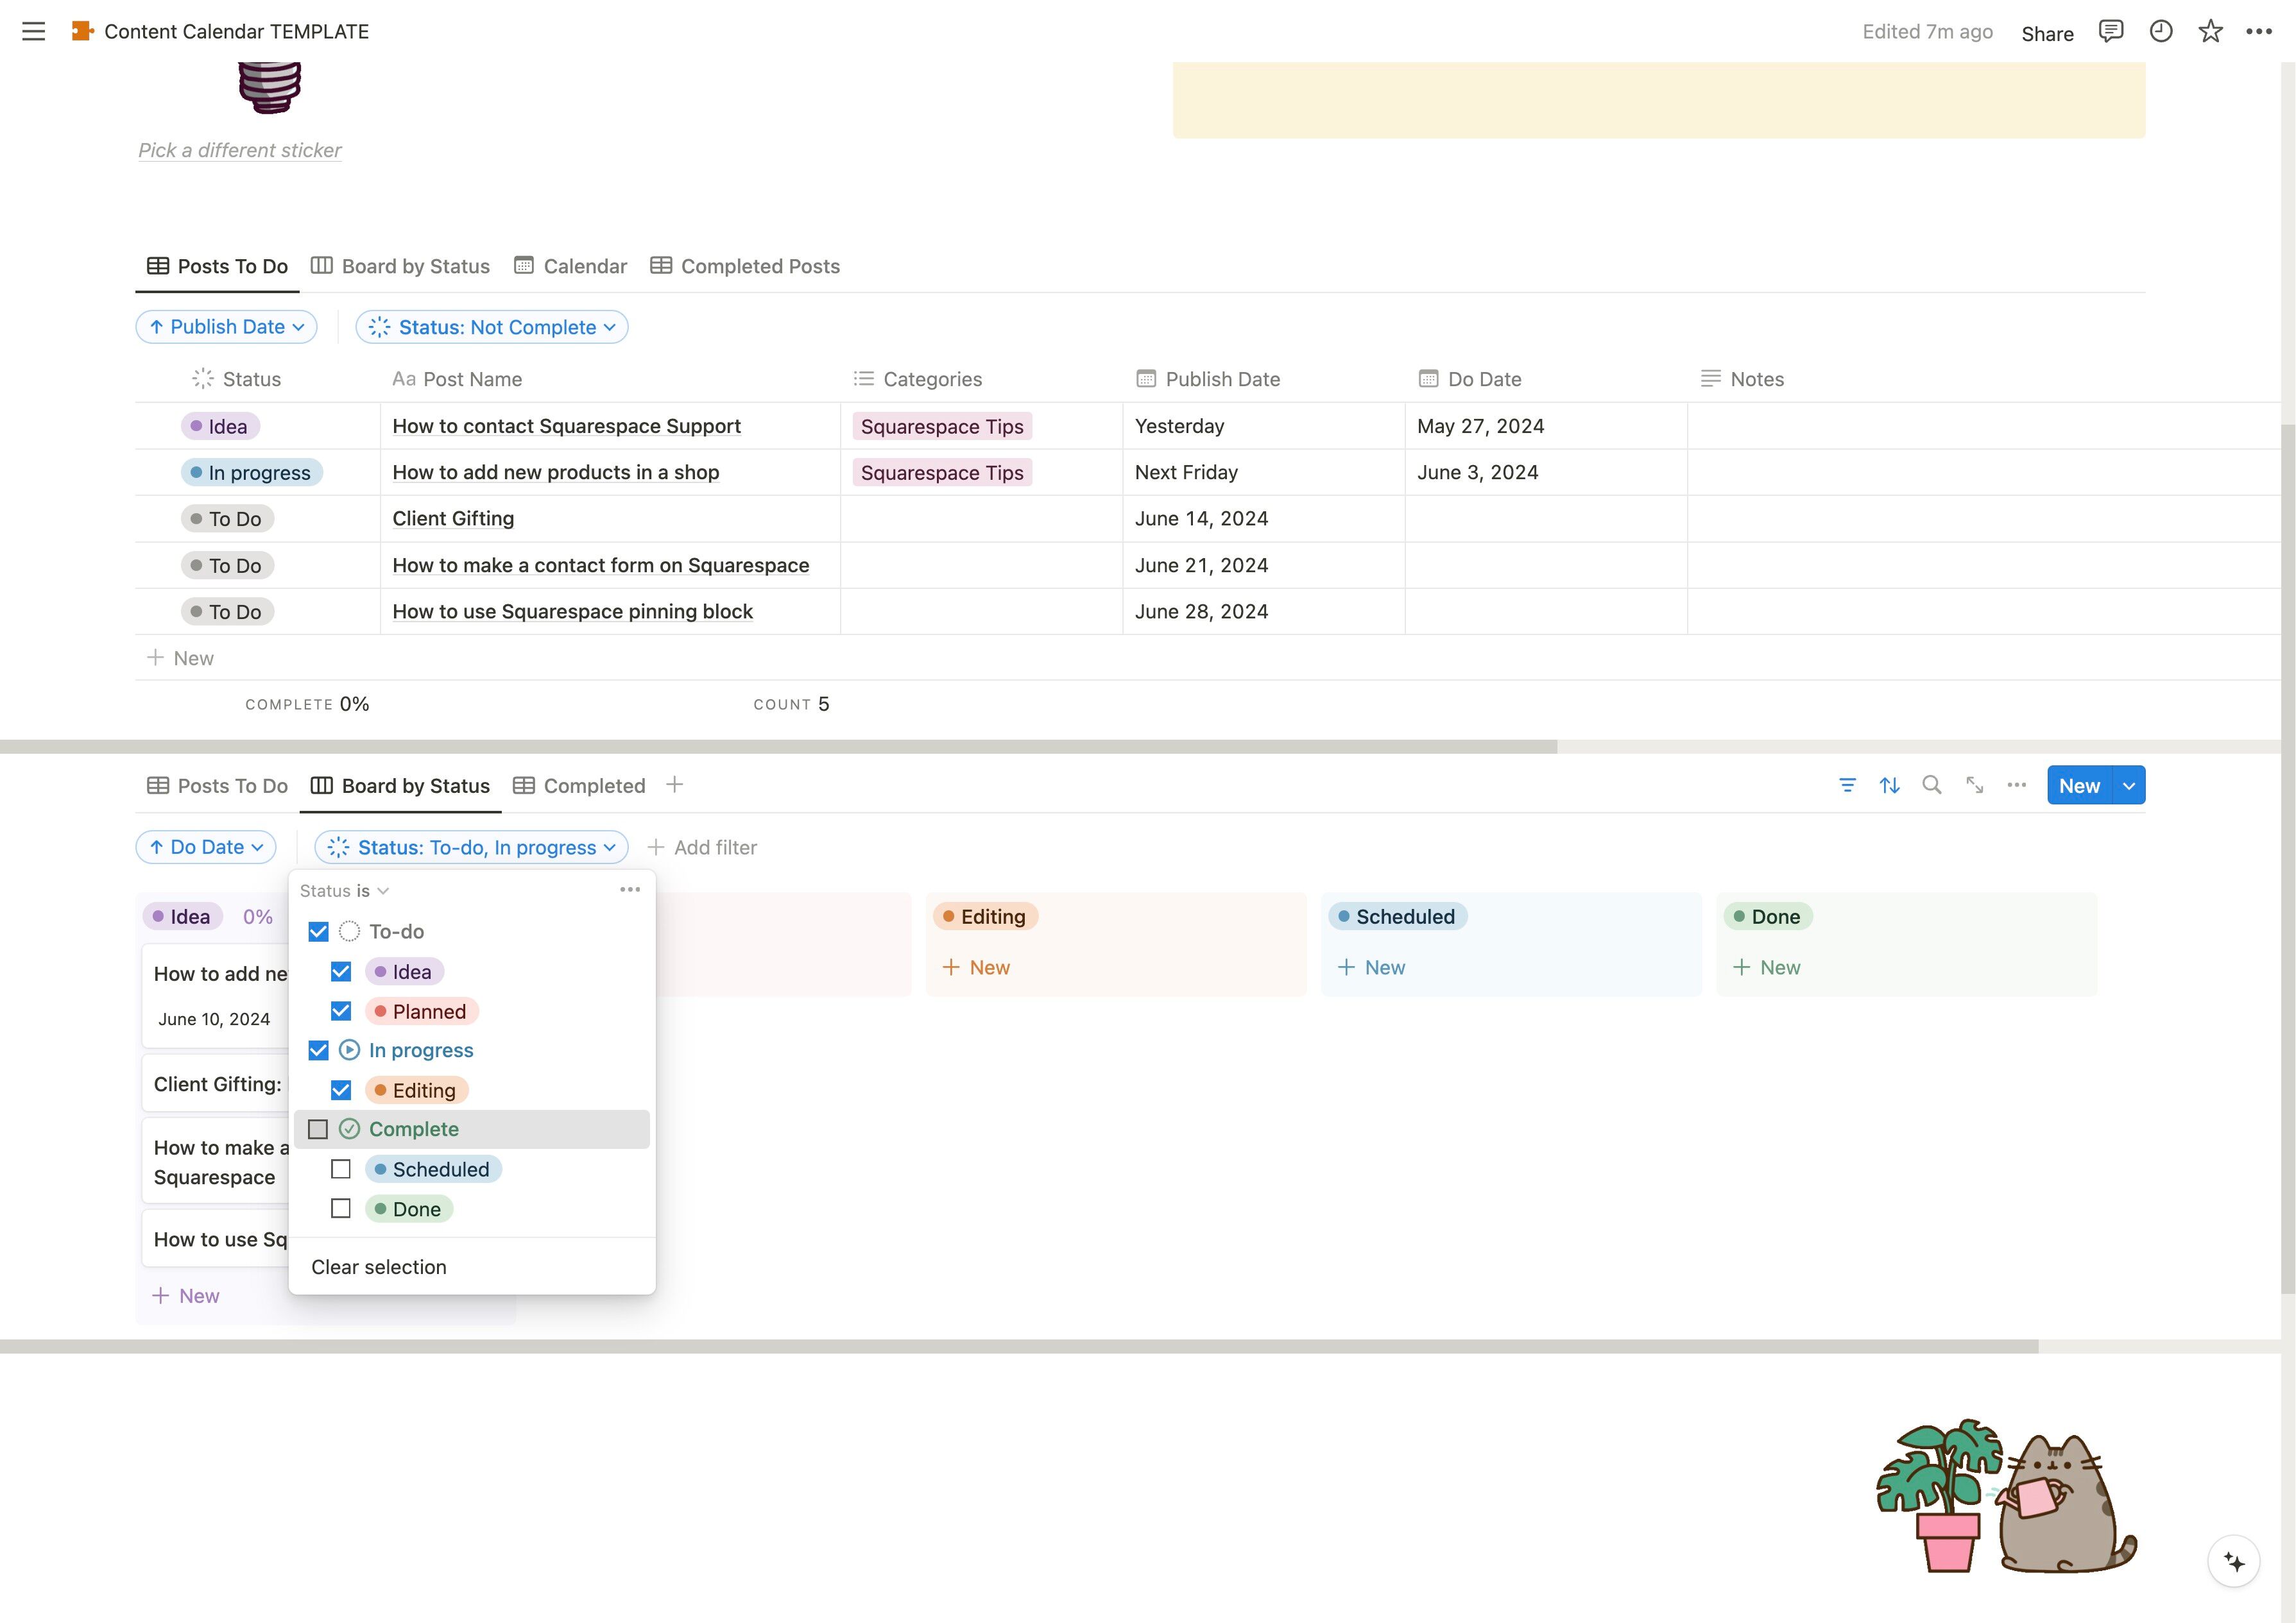Open the Completed Posts tab
The height and width of the screenshot is (1623, 2296).
click(x=745, y=266)
